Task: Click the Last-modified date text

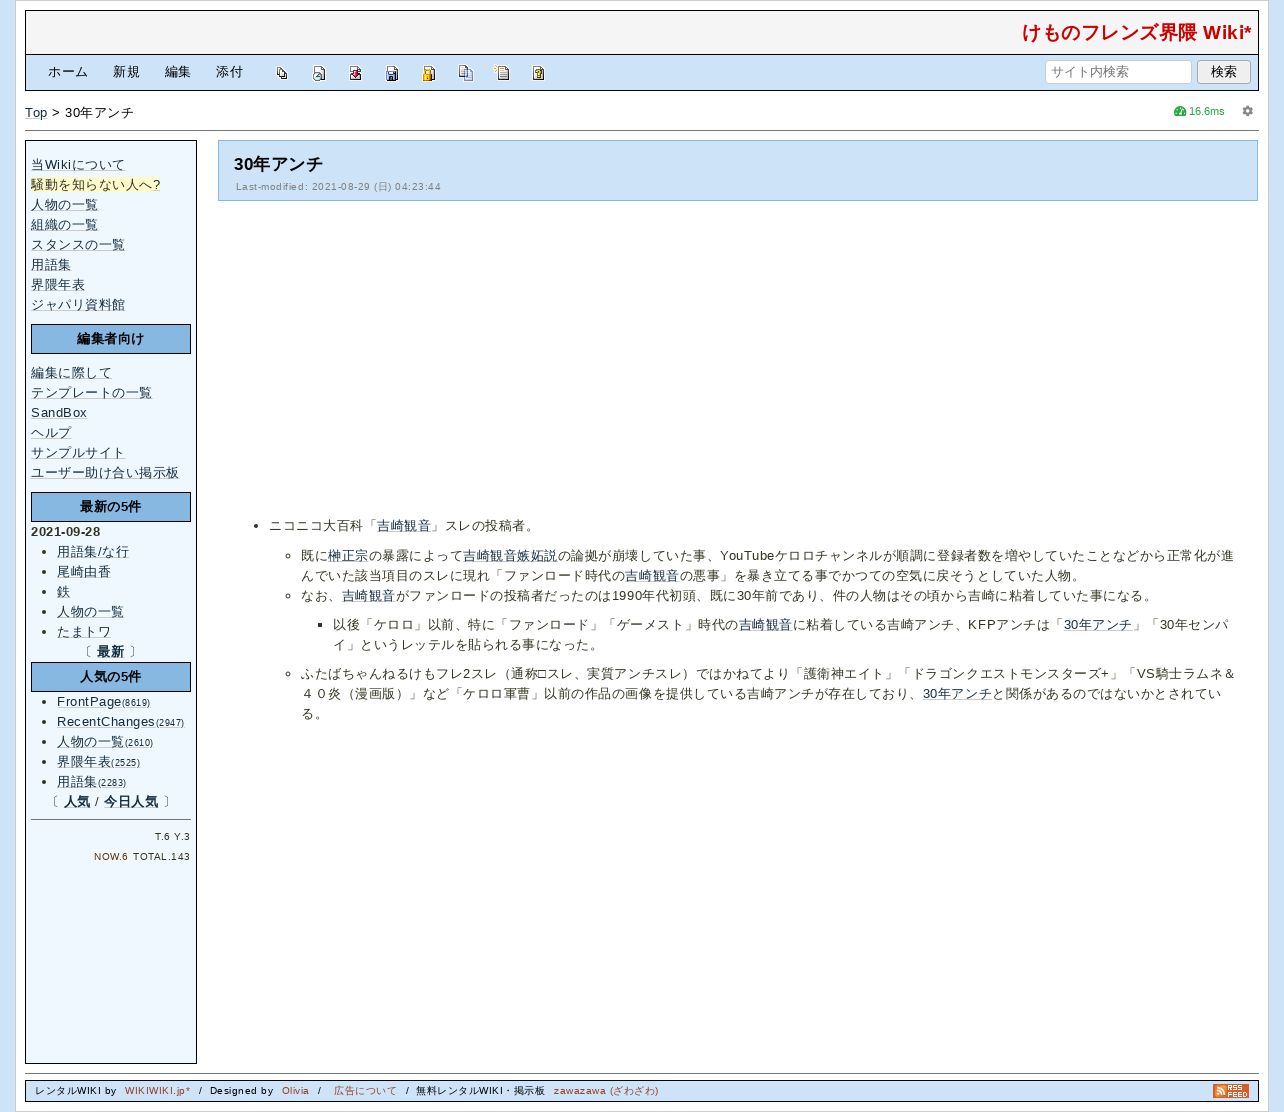Action: (338, 187)
